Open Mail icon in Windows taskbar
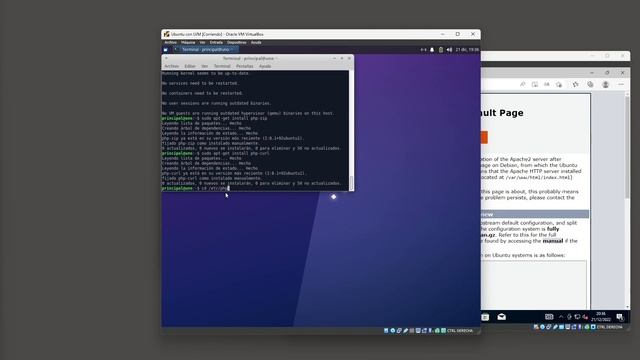 pyautogui.click(x=502, y=317)
